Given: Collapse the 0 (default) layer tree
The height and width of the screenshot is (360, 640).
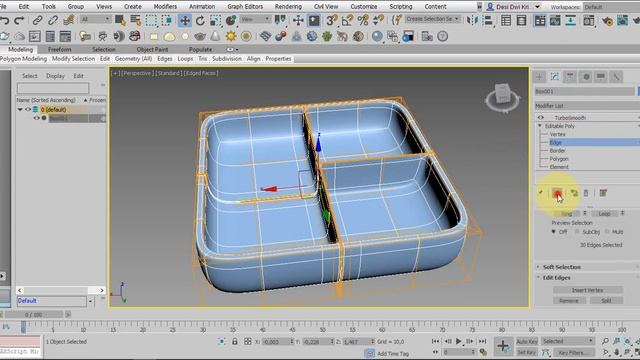Looking at the screenshot, I should tap(20, 109).
